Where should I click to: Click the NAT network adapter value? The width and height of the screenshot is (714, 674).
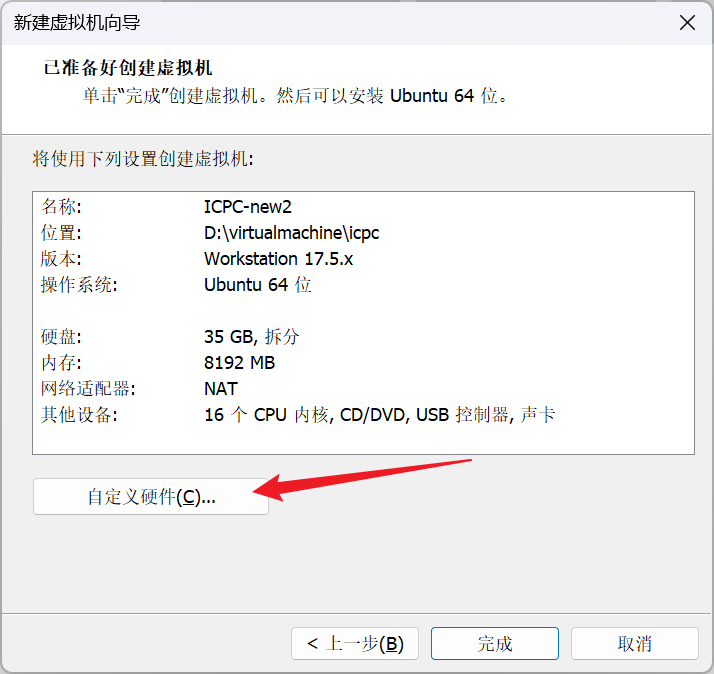(221, 389)
